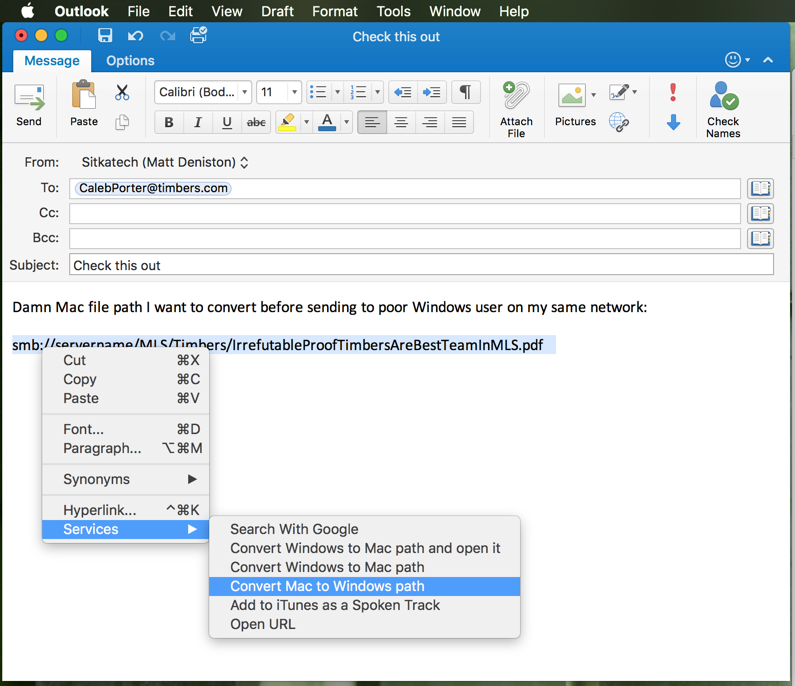Open the Calibri font name dropdown
795x686 pixels.
point(244,92)
